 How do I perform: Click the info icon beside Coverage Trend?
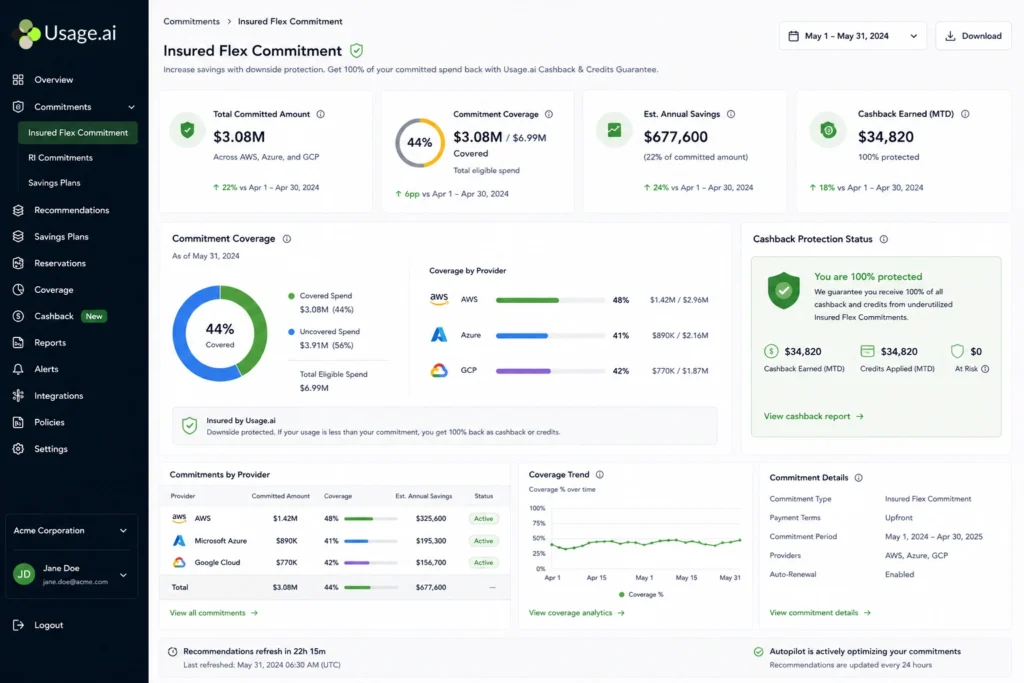[600, 475]
